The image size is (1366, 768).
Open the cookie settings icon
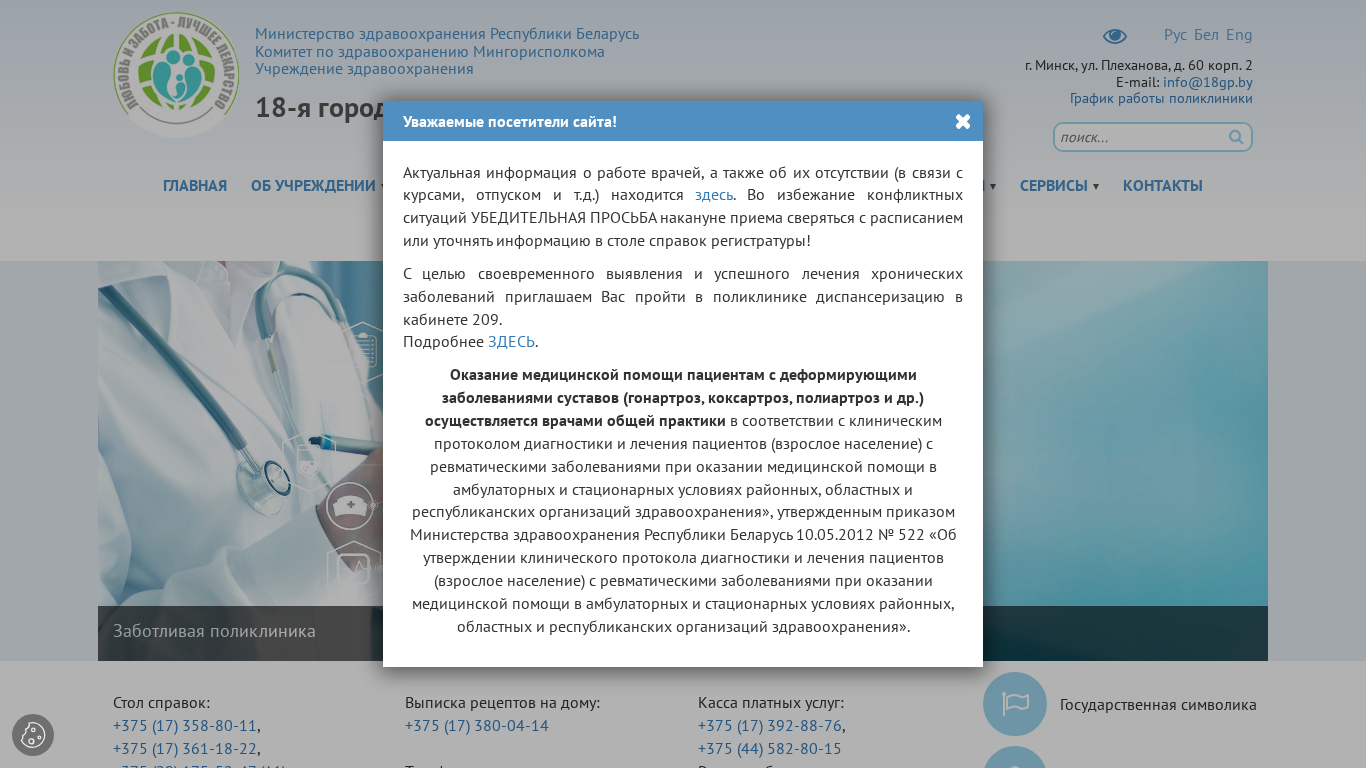click(x=33, y=735)
